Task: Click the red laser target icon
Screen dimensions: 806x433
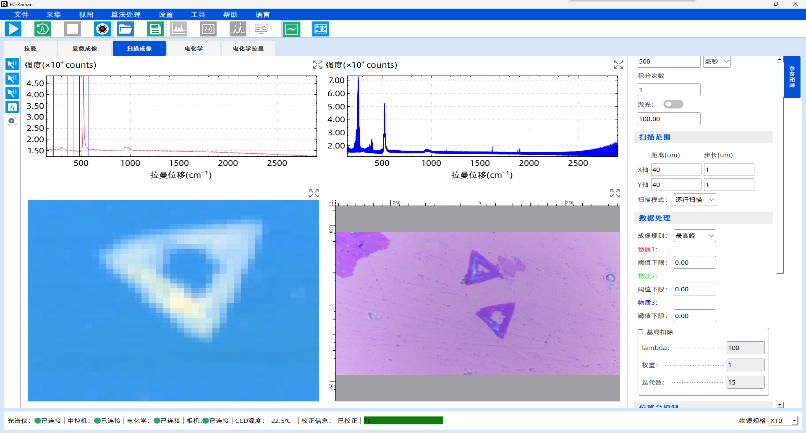Action: [100, 29]
